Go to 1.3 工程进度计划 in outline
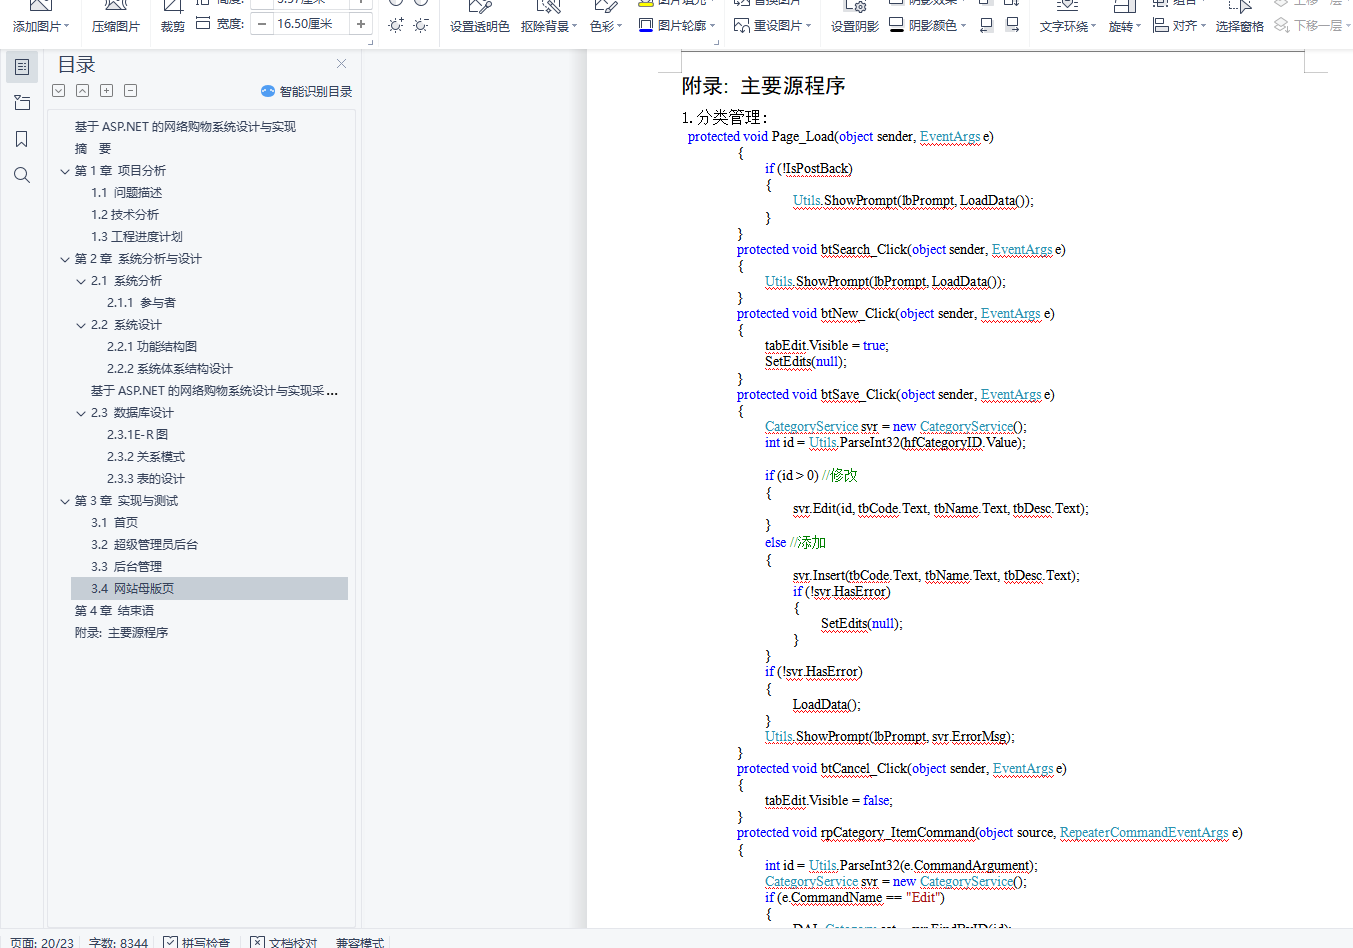The width and height of the screenshot is (1353, 948). (137, 237)
